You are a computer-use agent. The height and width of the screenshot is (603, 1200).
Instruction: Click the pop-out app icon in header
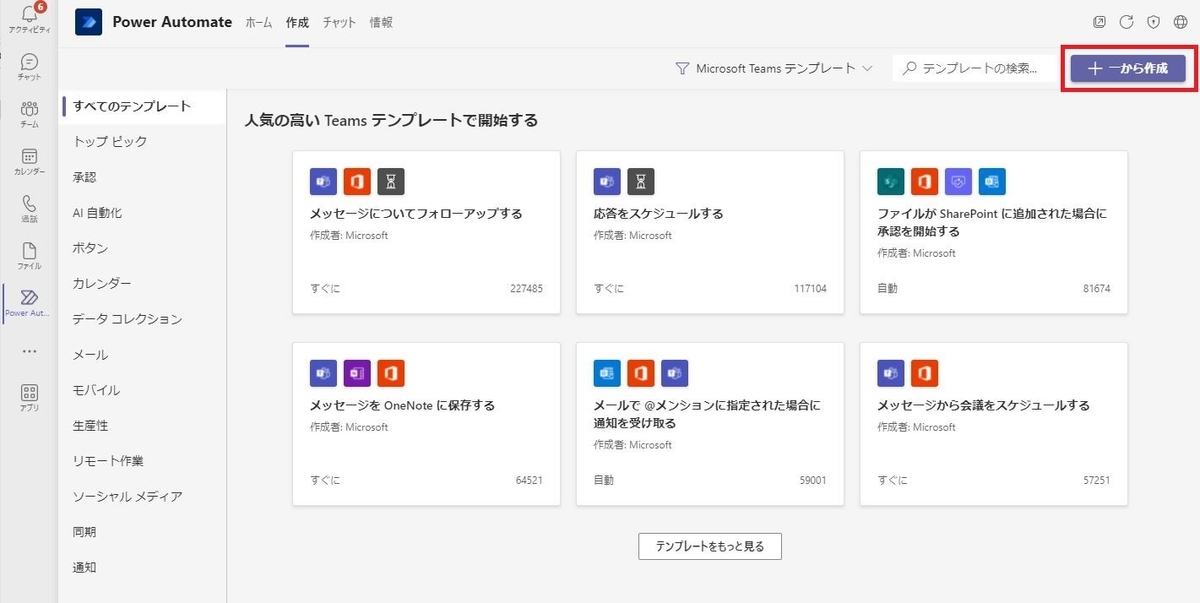click(1100, 22)
